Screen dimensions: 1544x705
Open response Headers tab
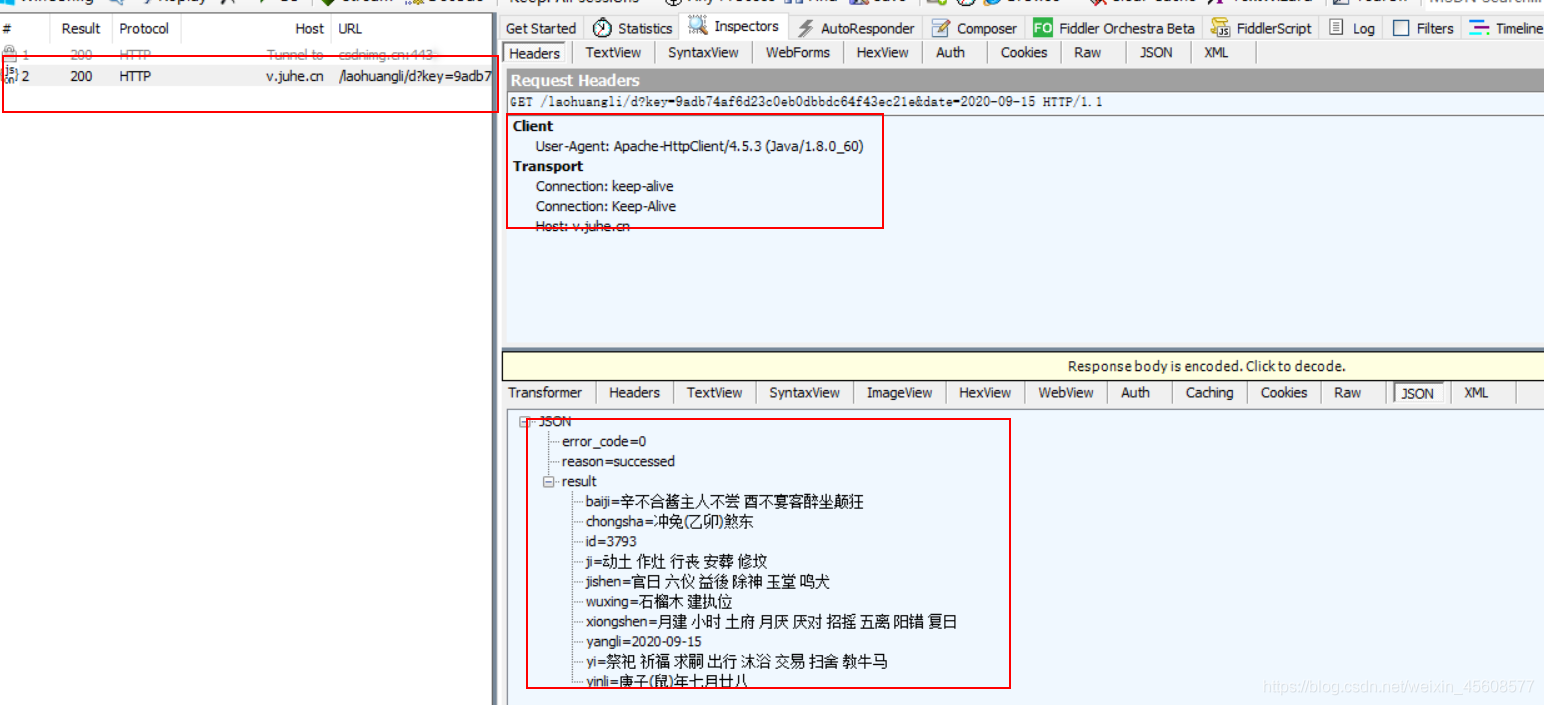[634, 392]
